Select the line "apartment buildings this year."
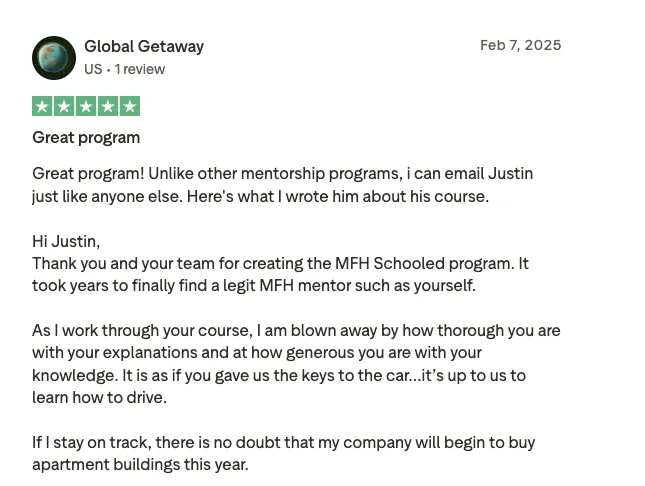This screenshot has width=645, height=486. coord(140,465)
